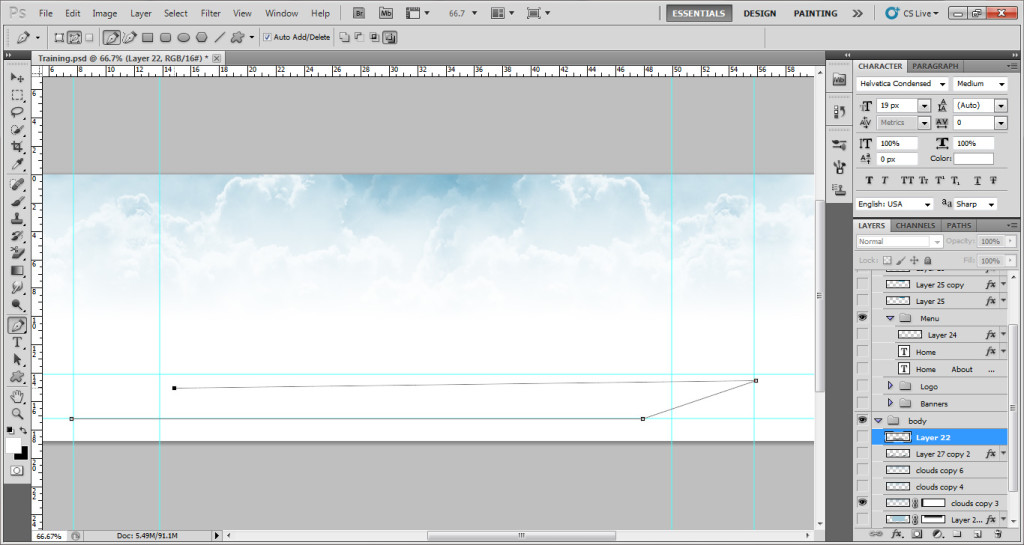Show the clouds copy 6 layer
The height and width of the screenshot is (545, 1024).
point(863,470)
